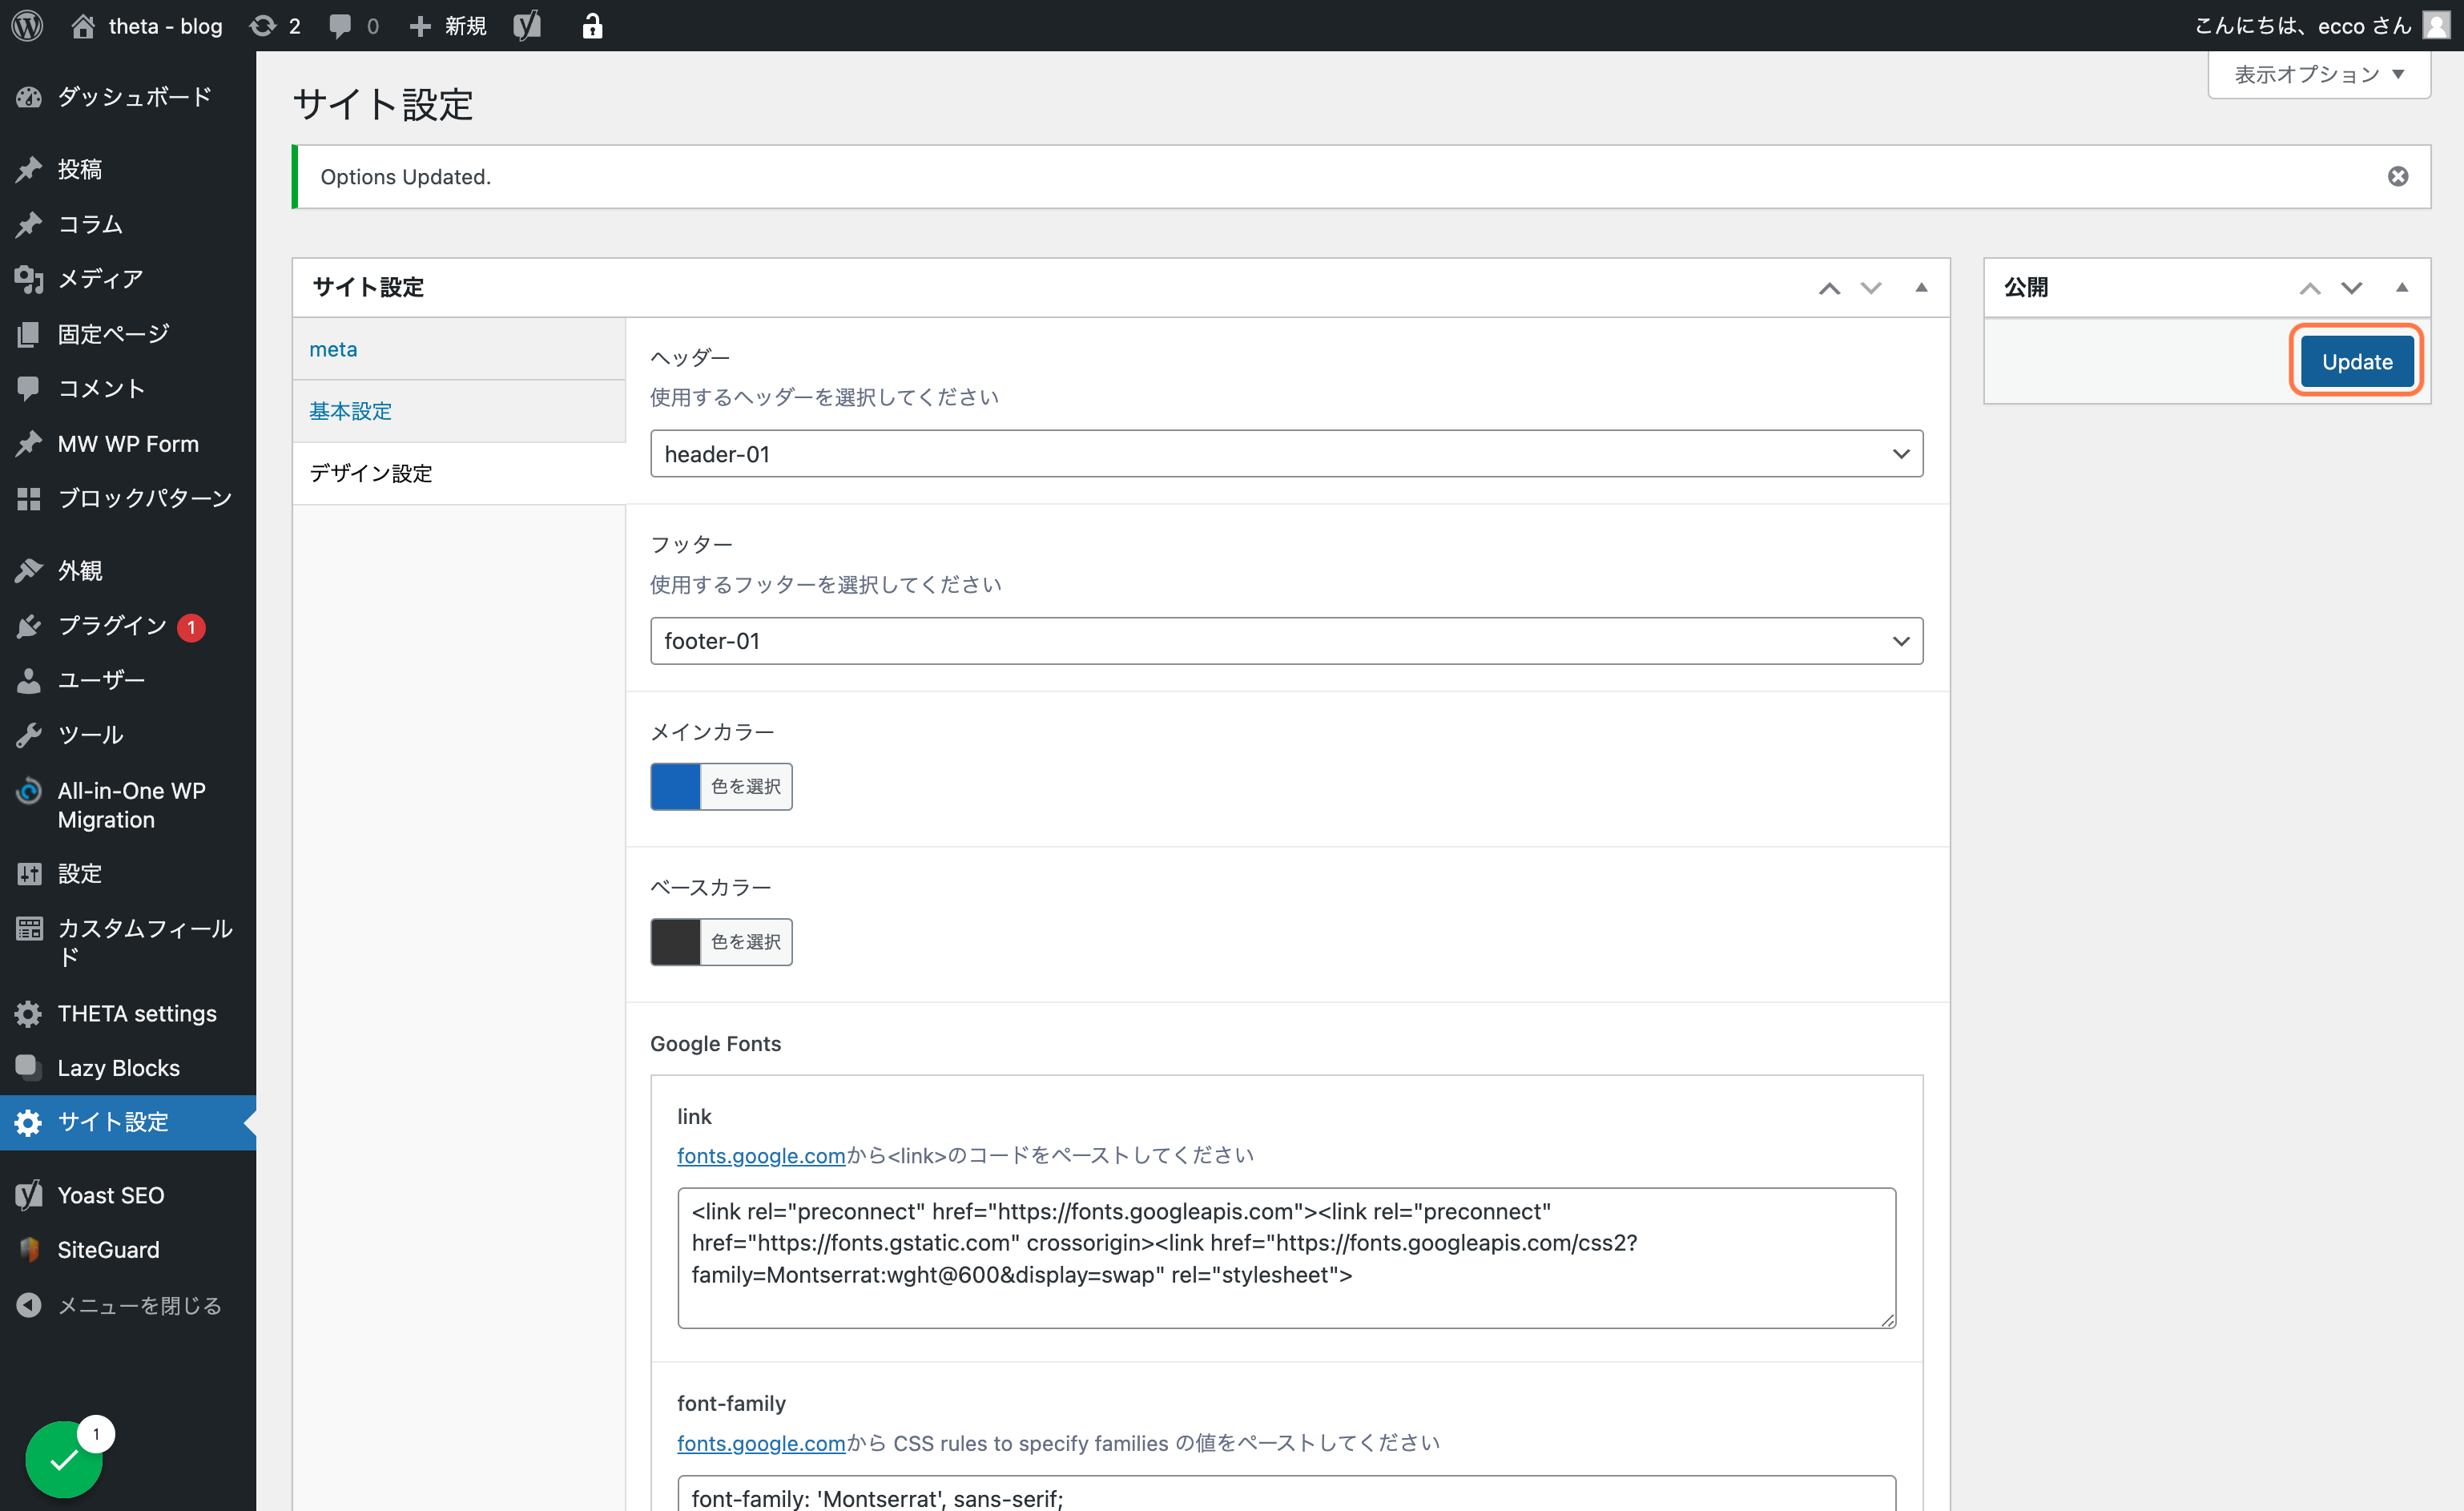Screen dimensions: 2464x1511
Task: Open fonts.google.com link under link field
Action: click(x=761, y=1155)
